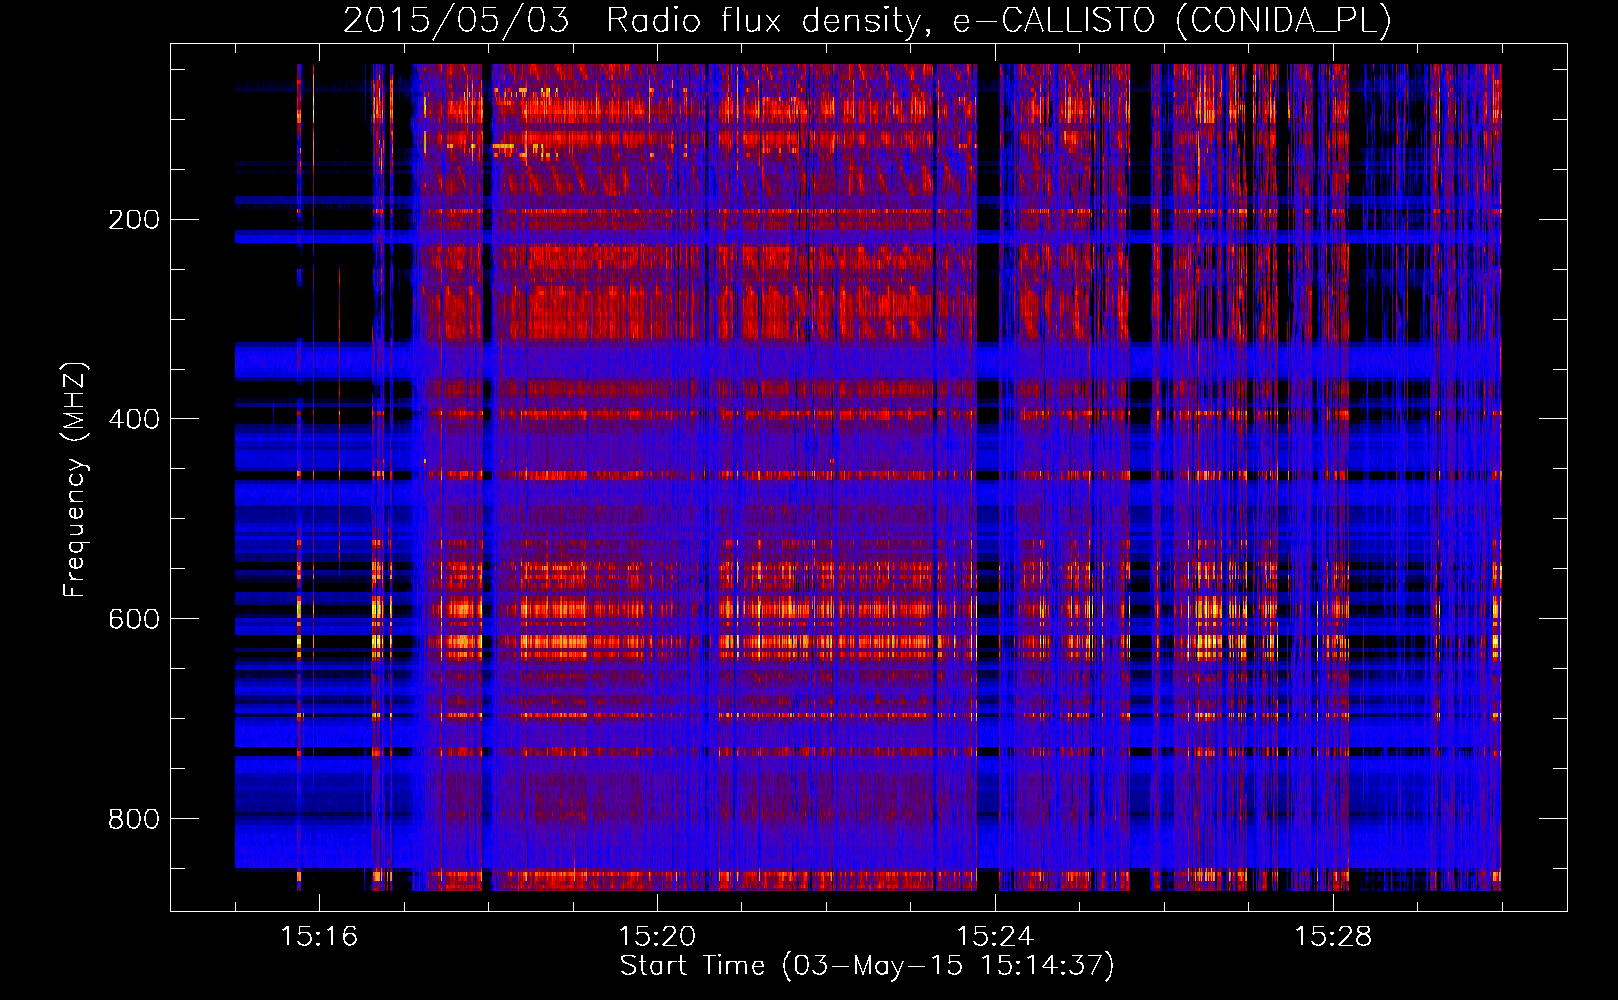Viewport: 1618px width, 1000px height.
Task: Click the plot title '2015/05/03 Radio flux density'
Action: point(867,20)
